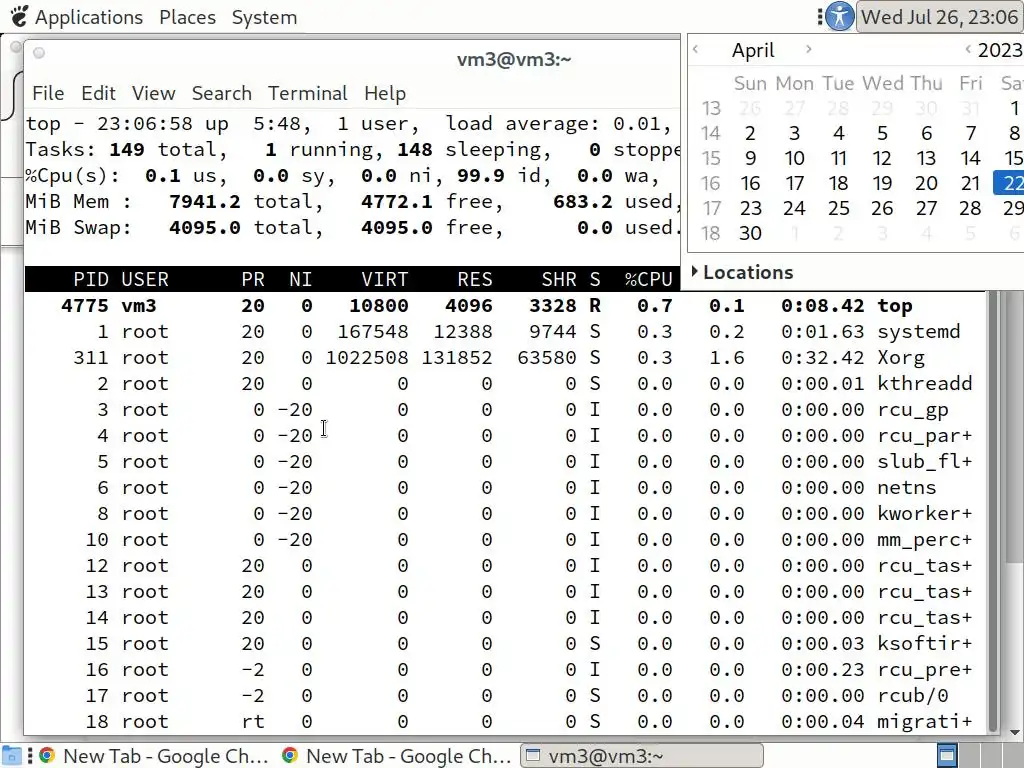Click the 'Xorg' process name

[x=901, y=358]
